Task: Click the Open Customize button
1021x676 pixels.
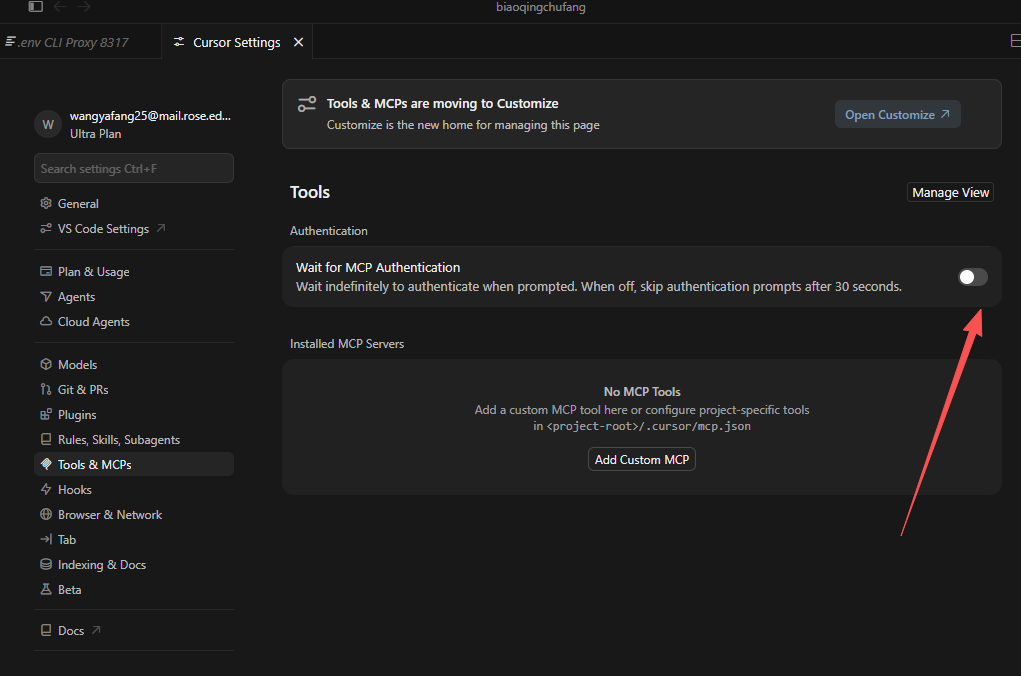Action: point(897,115)
